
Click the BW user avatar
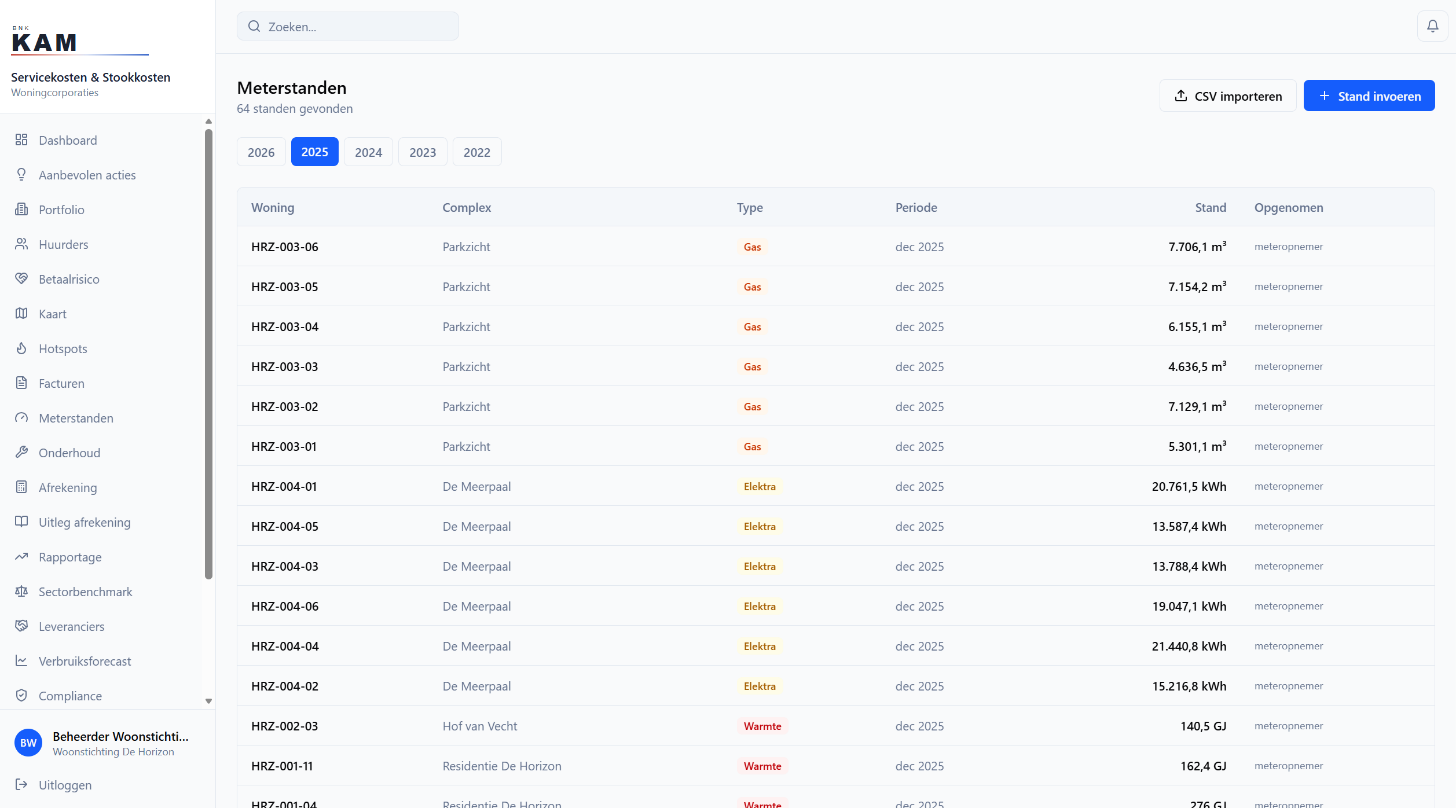(x=28, y=743)
